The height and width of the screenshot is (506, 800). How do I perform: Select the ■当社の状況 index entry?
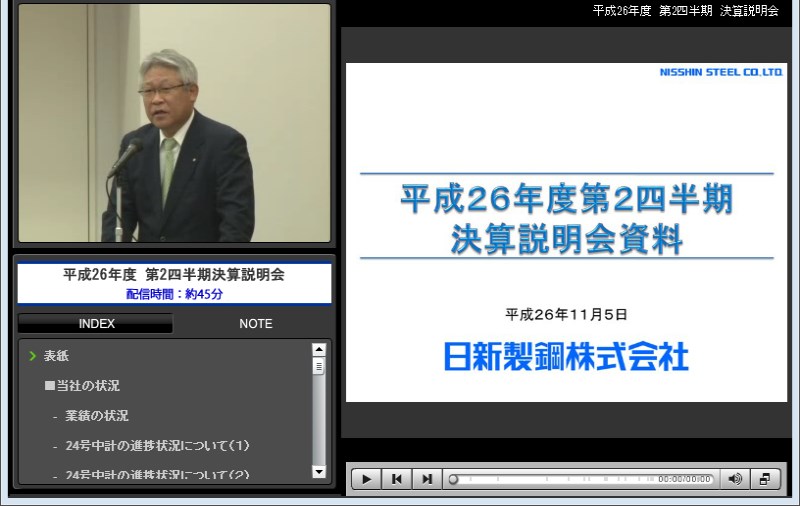82,386
